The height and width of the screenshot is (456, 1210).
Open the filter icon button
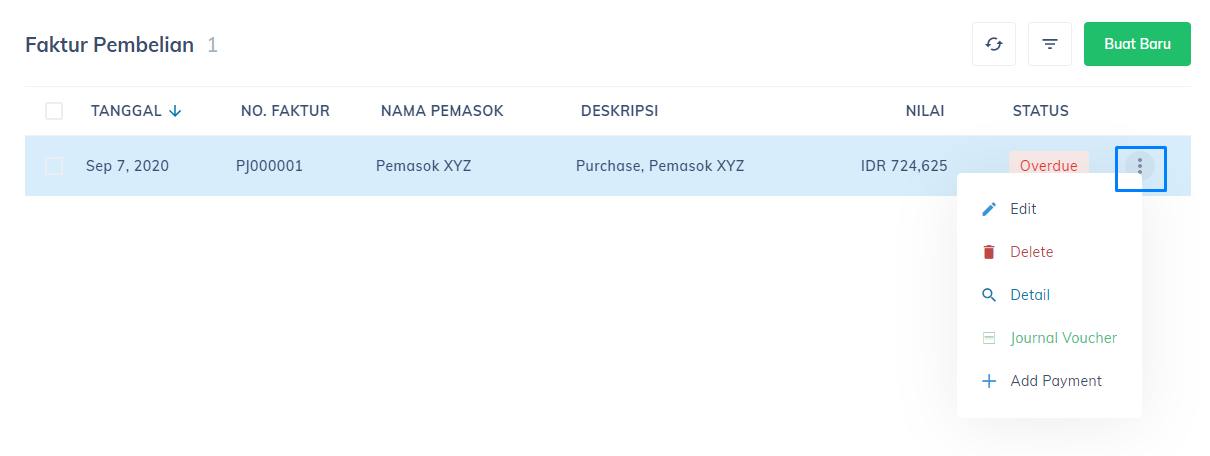1050,44
